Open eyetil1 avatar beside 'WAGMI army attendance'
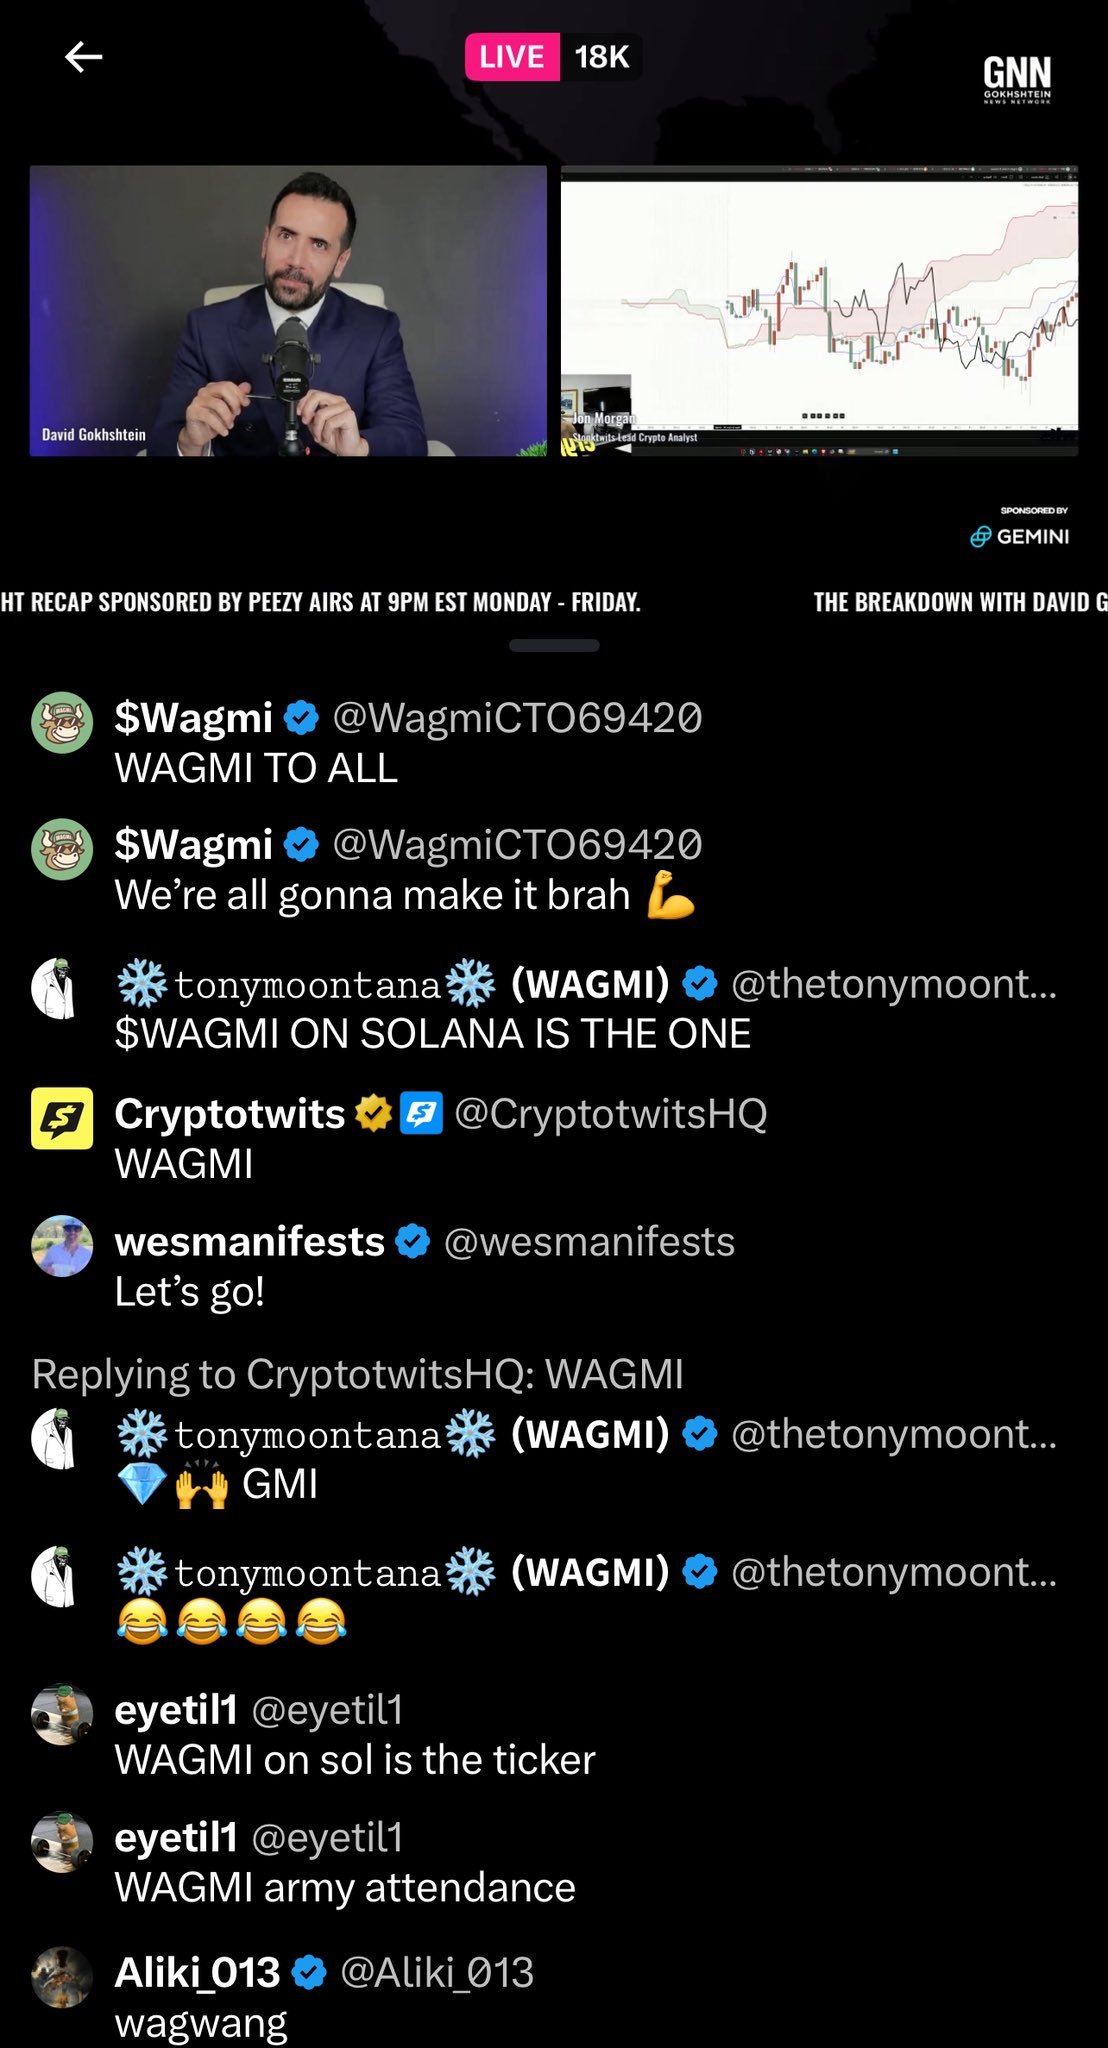Screen dimensions: 1108x2048 tap(62, 1842)
